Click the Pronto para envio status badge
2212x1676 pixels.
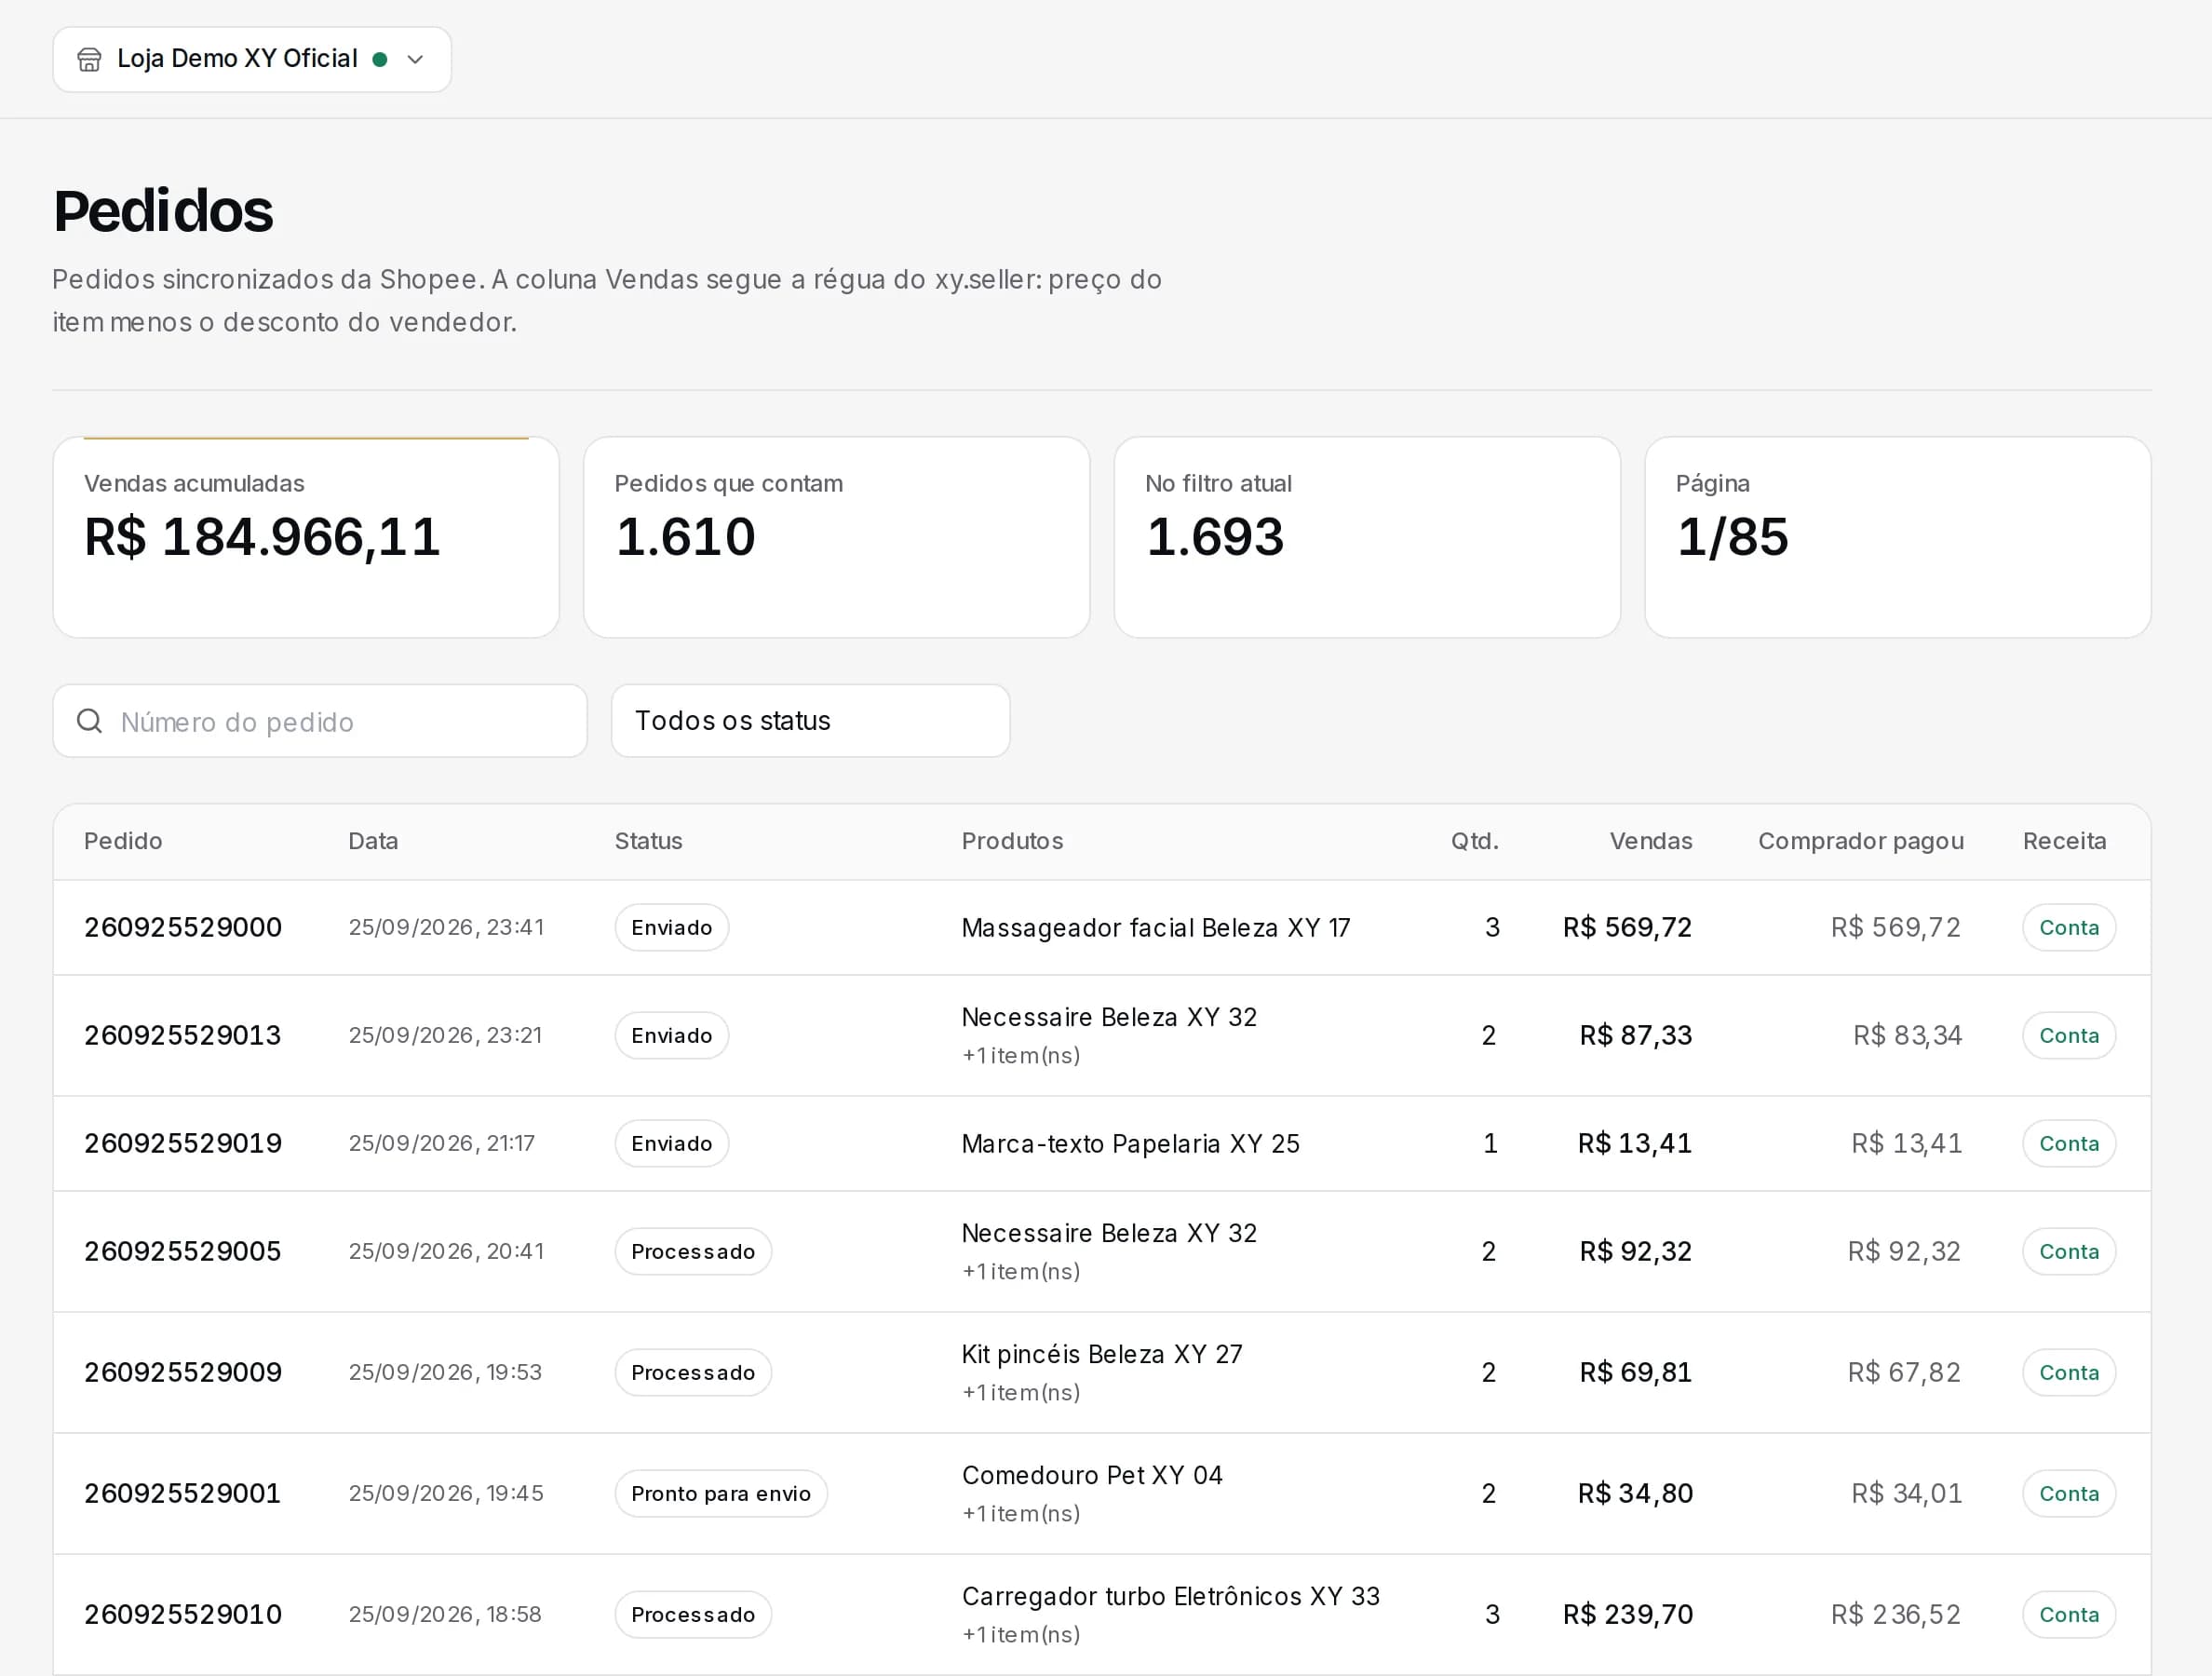(x=721, y=1494)
